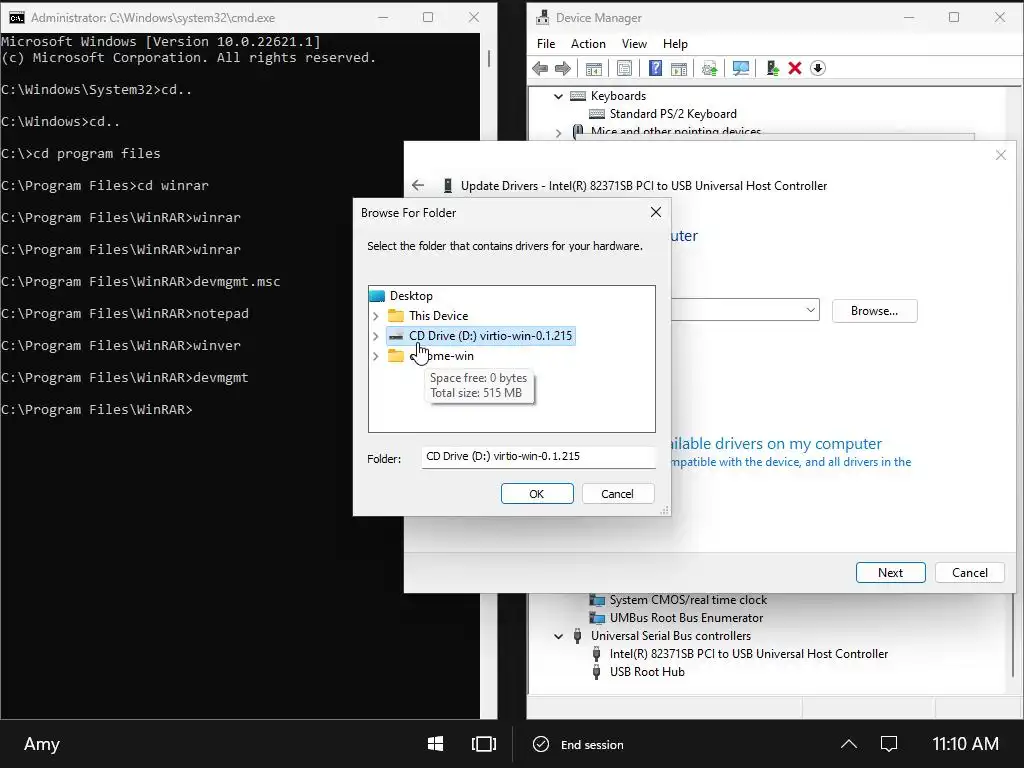Click the End session checkmark icon
The height and width of the screenshot is (768, 1024).
tap(541, 744)
